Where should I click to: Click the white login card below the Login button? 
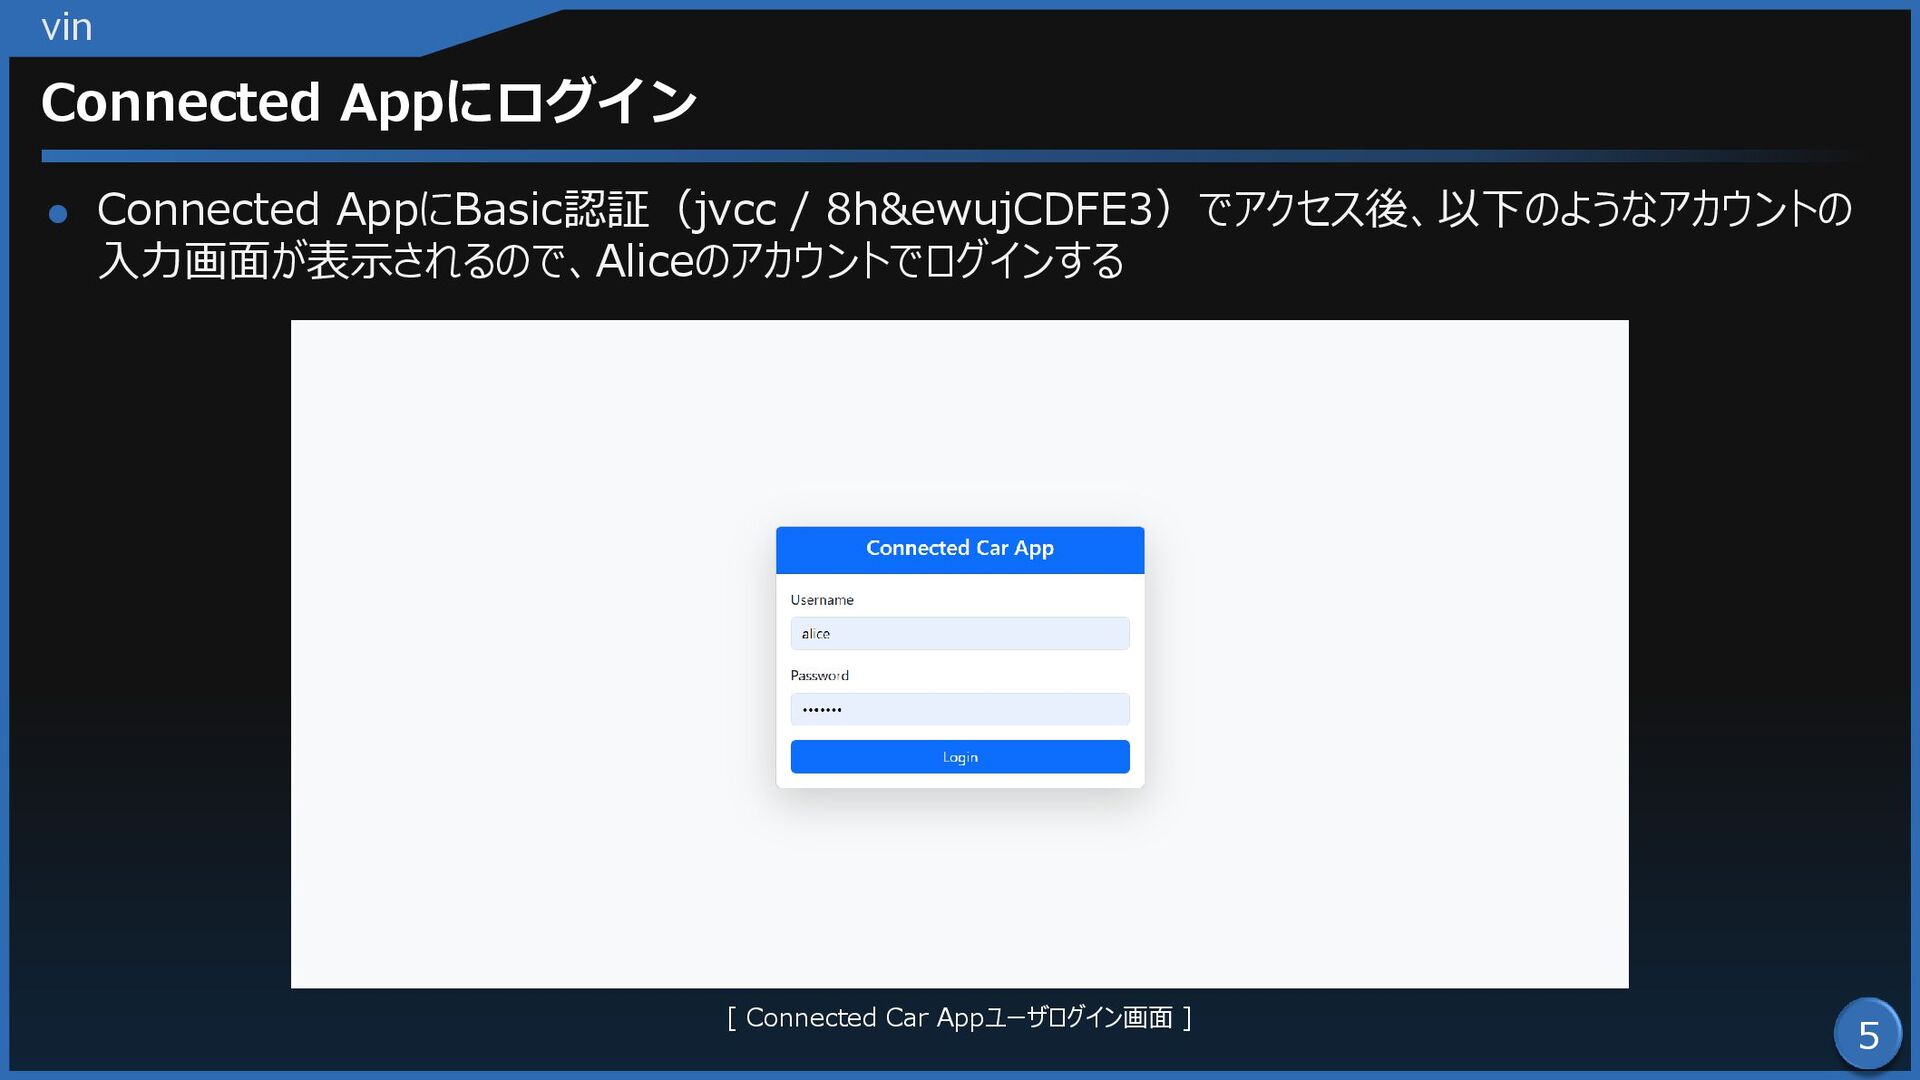959,781
